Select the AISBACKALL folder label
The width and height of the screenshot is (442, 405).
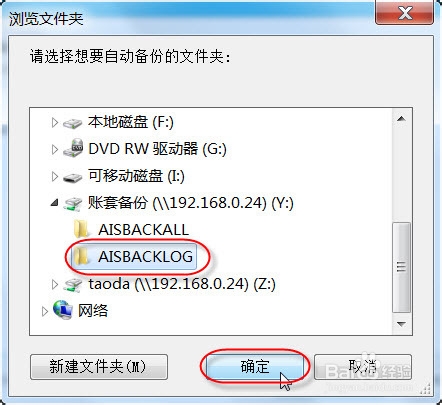click(144, 230)
